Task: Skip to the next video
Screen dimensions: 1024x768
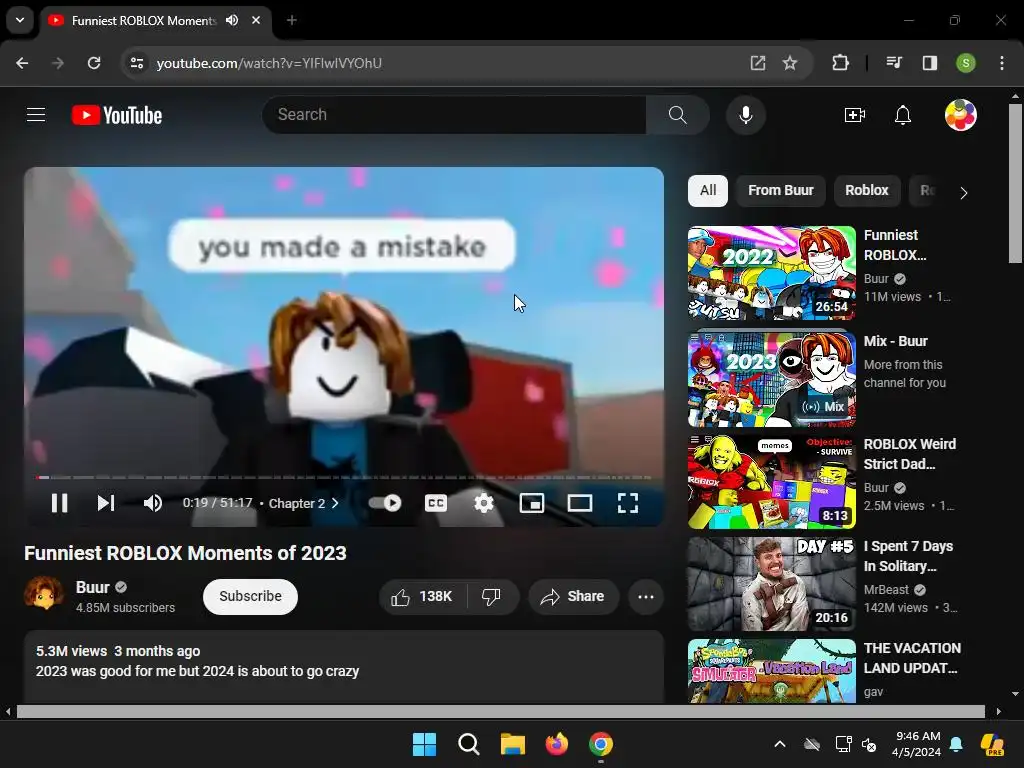Action: [x=106, y=503]
